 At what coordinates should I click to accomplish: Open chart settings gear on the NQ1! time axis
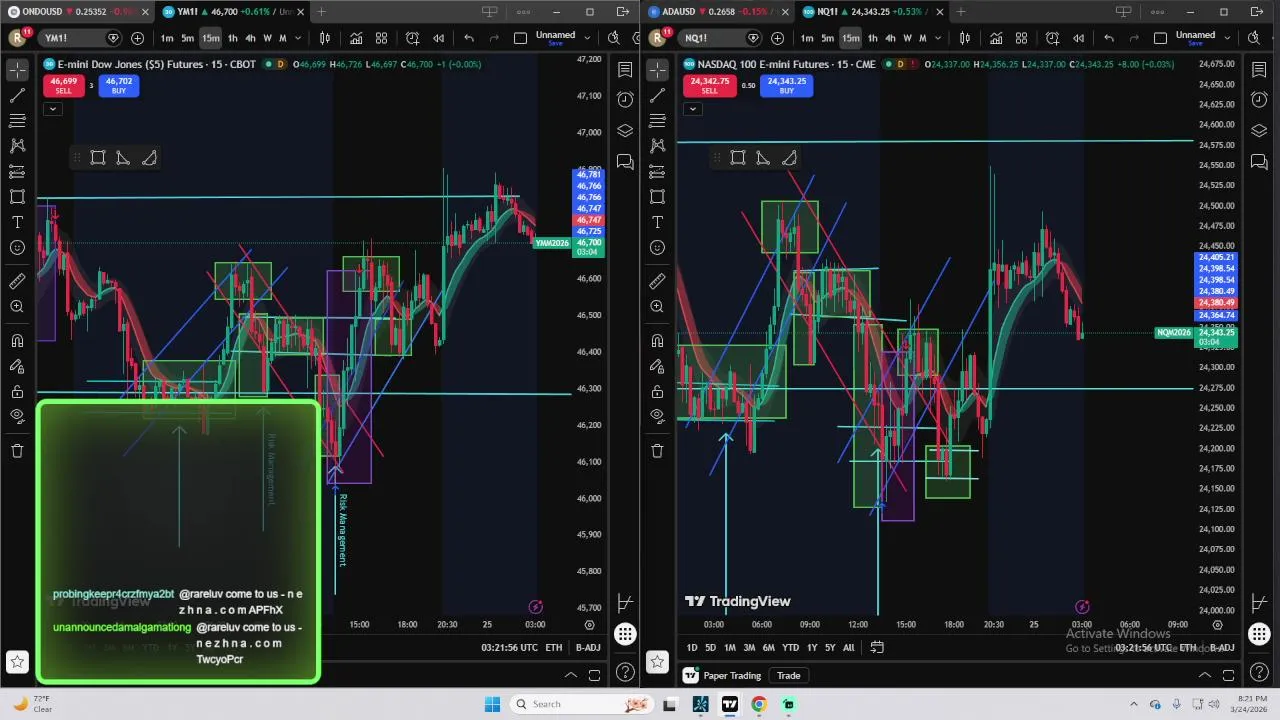coord(1217,624)
